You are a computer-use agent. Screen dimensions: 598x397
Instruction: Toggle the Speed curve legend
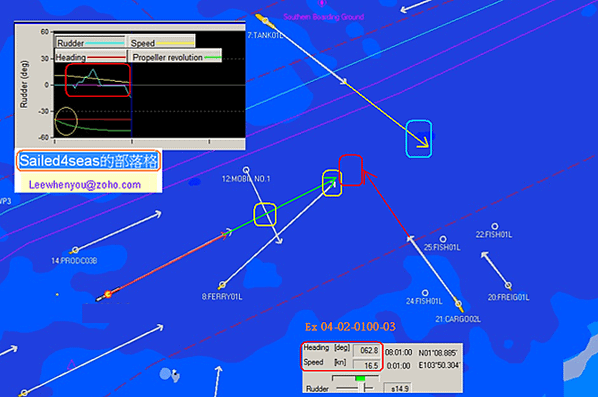point(162,43)
